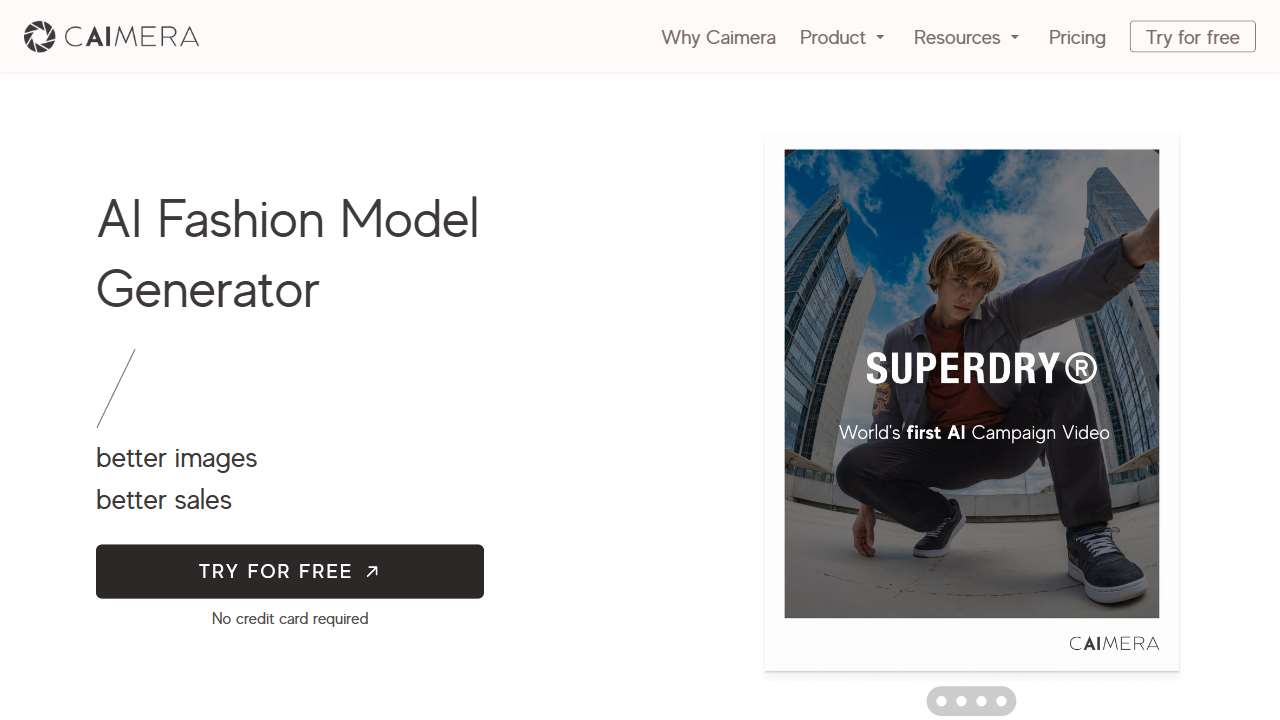Select the third carousel dot

click(981, 701)
